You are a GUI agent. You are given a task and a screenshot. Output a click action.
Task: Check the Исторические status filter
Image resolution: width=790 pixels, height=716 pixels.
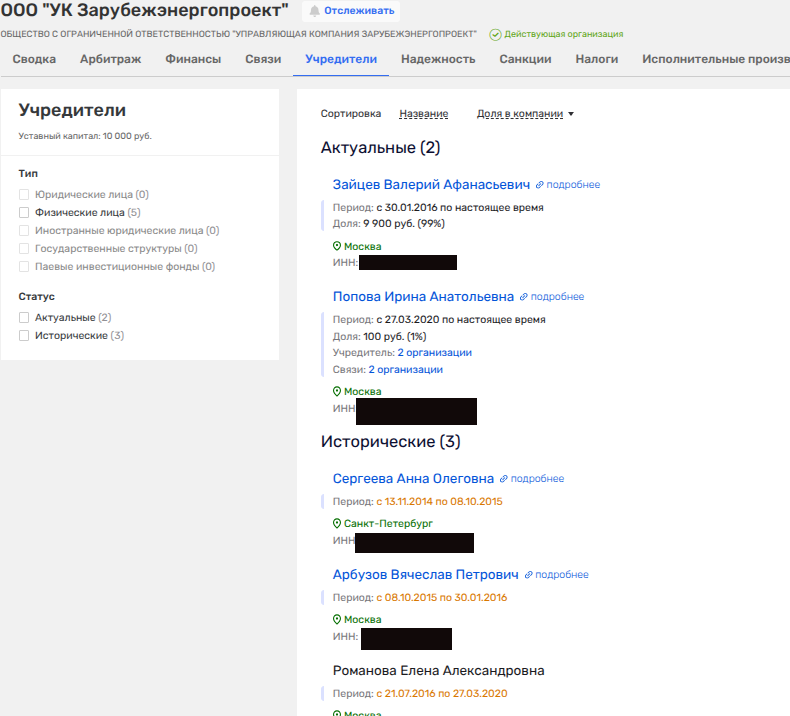24,336
